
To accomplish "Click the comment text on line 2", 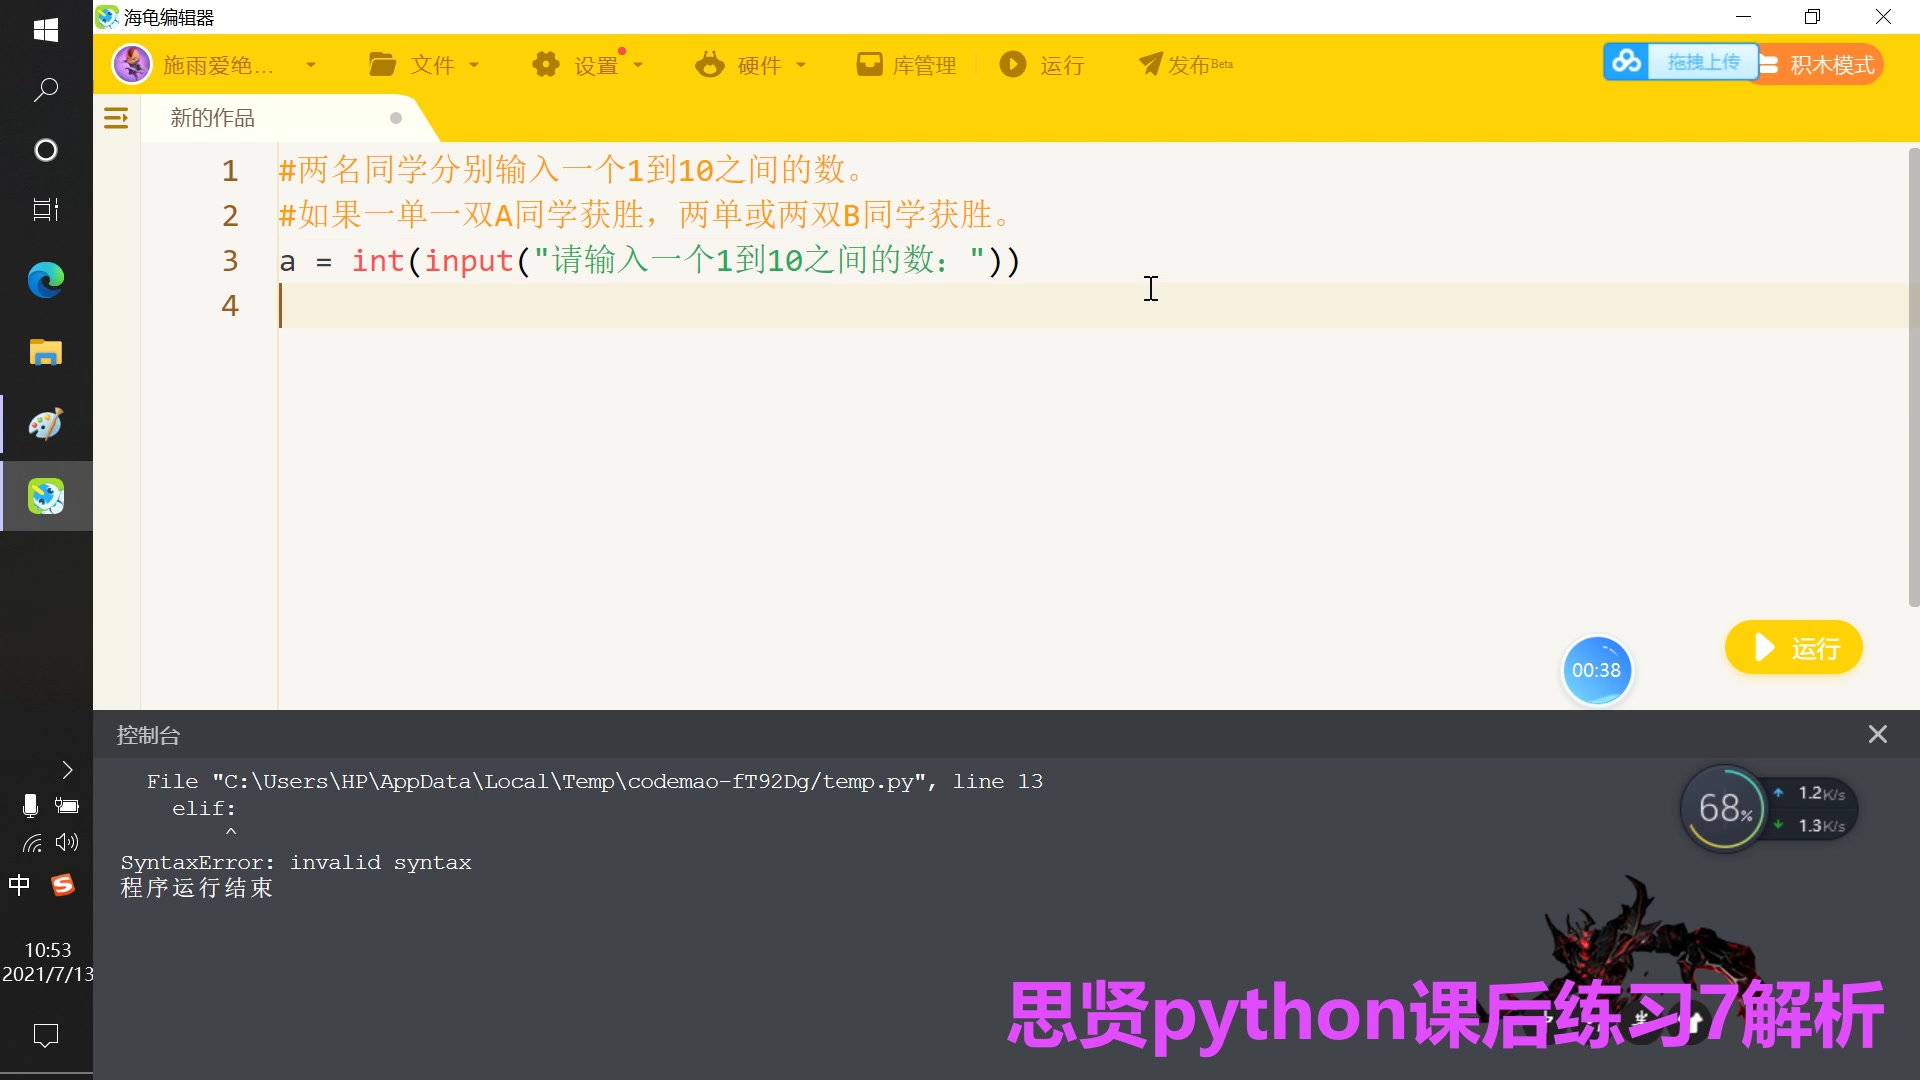I will [646, 215].
